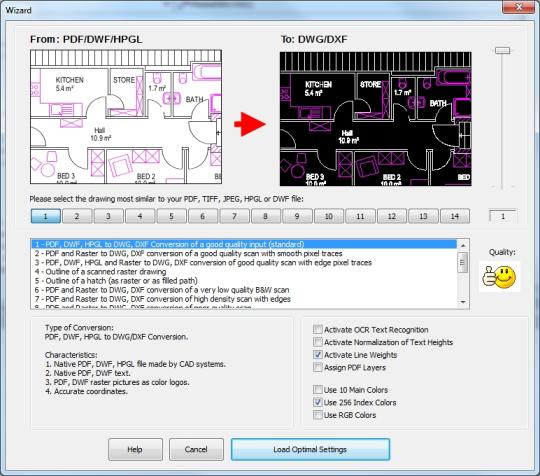
Task: Select drawing sample button 13
Action: click(x=423, y=216)
